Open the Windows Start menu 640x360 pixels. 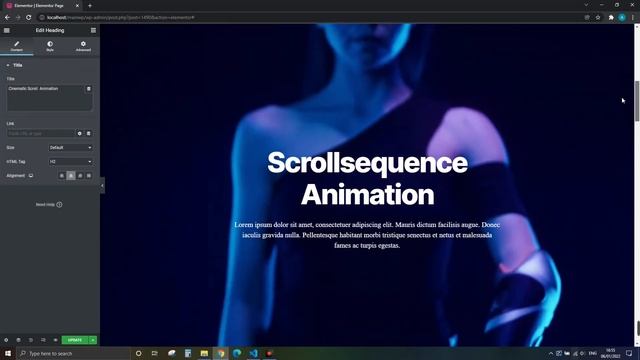coord(8,353)
